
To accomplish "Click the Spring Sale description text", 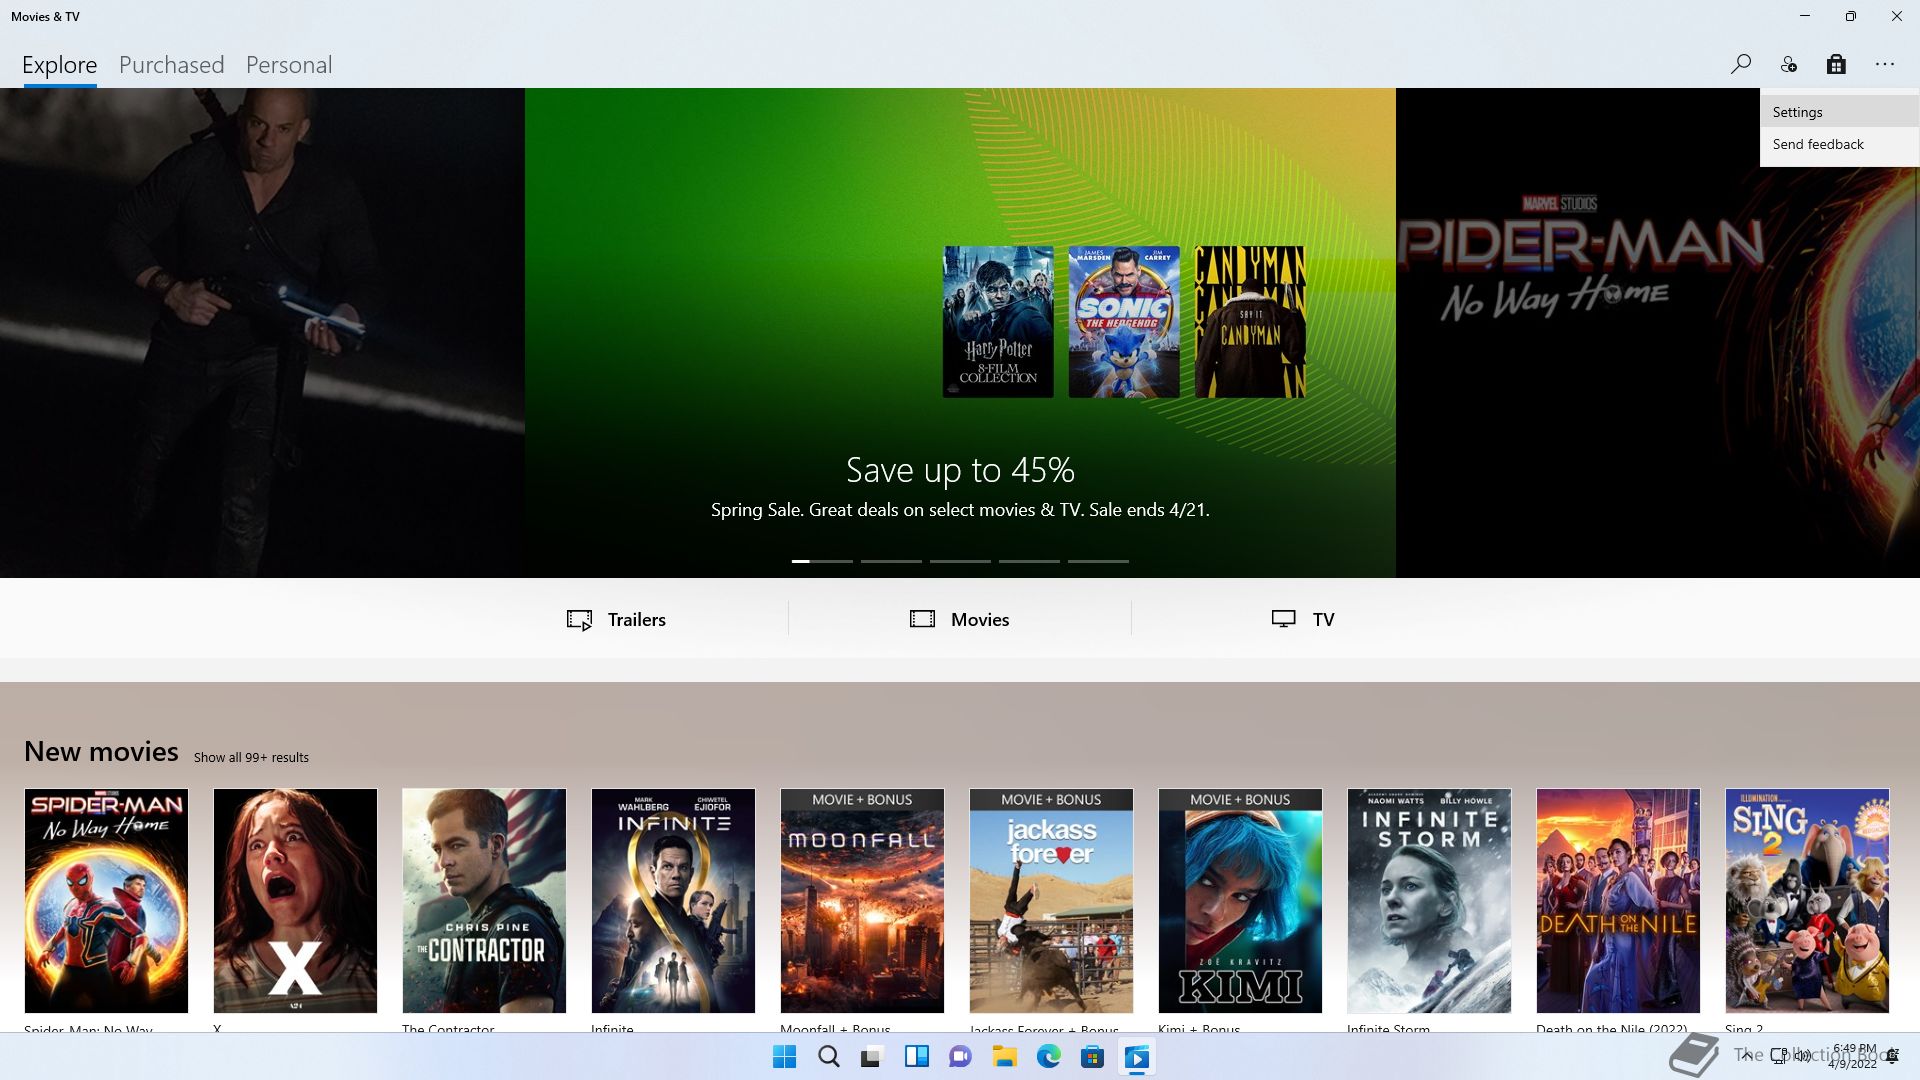I will click(960, 510).
